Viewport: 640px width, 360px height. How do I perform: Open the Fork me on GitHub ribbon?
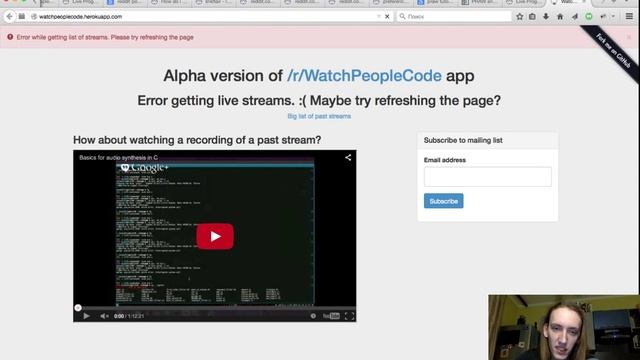pos(613,51)
